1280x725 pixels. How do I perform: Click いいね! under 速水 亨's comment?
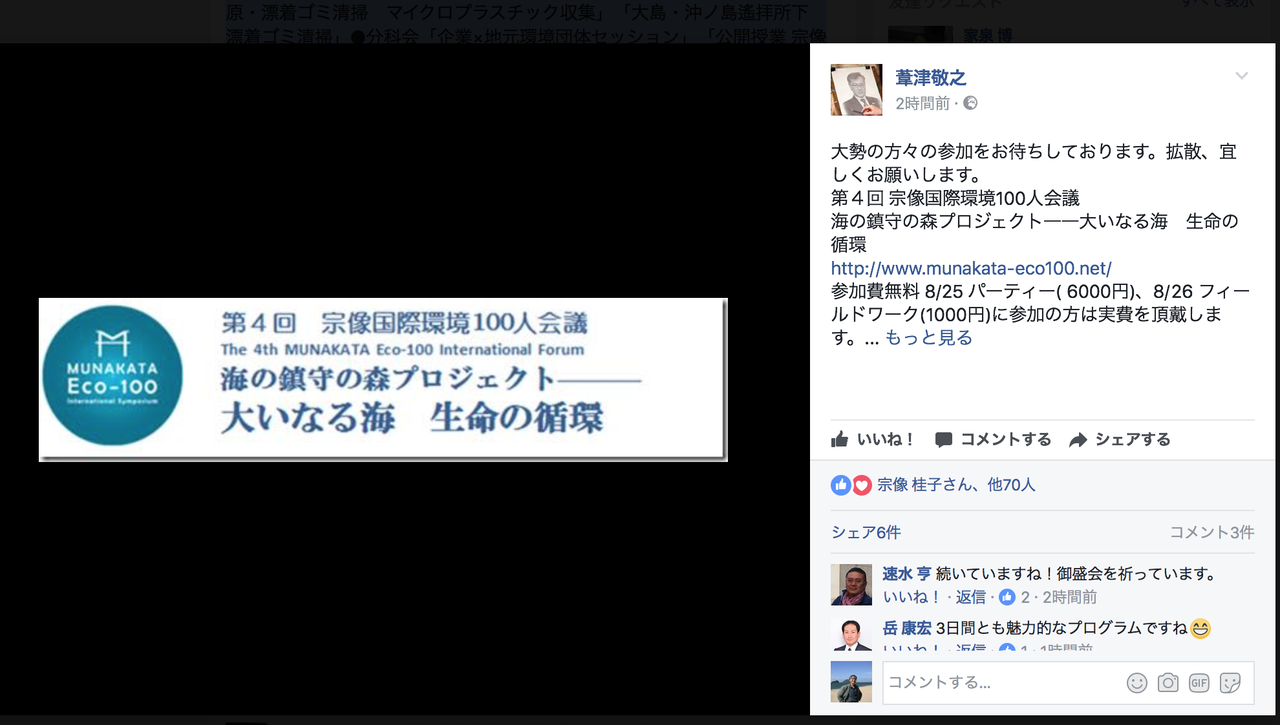click(x=912, y=597)
